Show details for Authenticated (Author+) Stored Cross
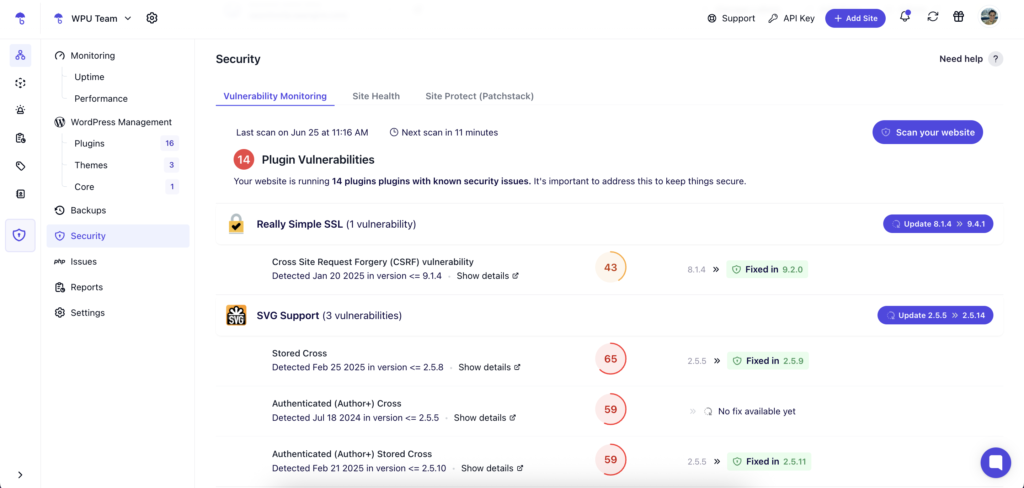Image resolution: width=1024 pixels, height=488 pixels. click(492, 468)
